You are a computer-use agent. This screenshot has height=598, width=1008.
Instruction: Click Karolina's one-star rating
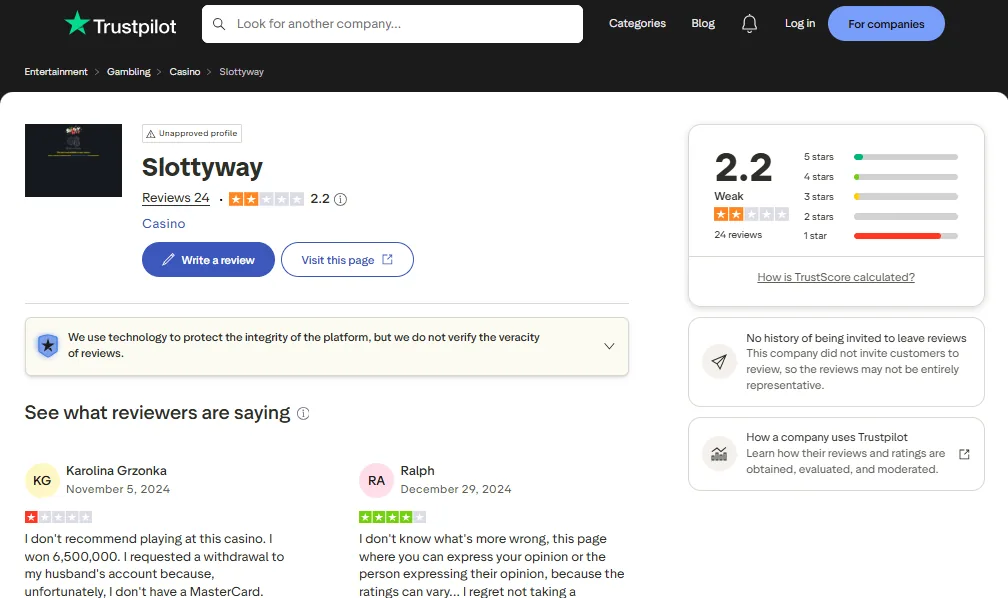click(58, 517)
